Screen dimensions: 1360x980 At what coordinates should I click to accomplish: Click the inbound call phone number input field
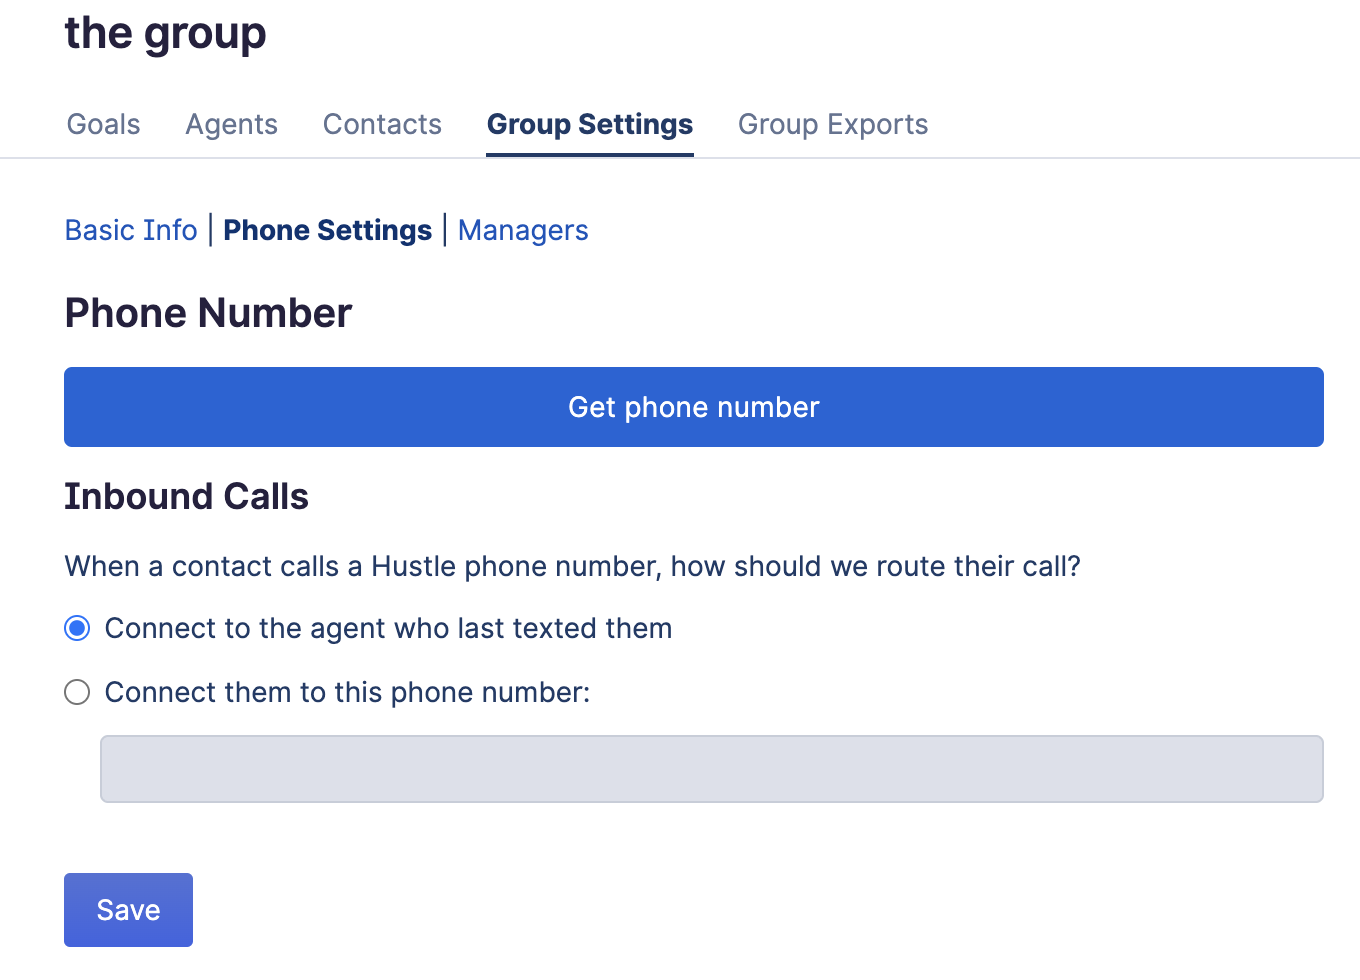[711, 769]
